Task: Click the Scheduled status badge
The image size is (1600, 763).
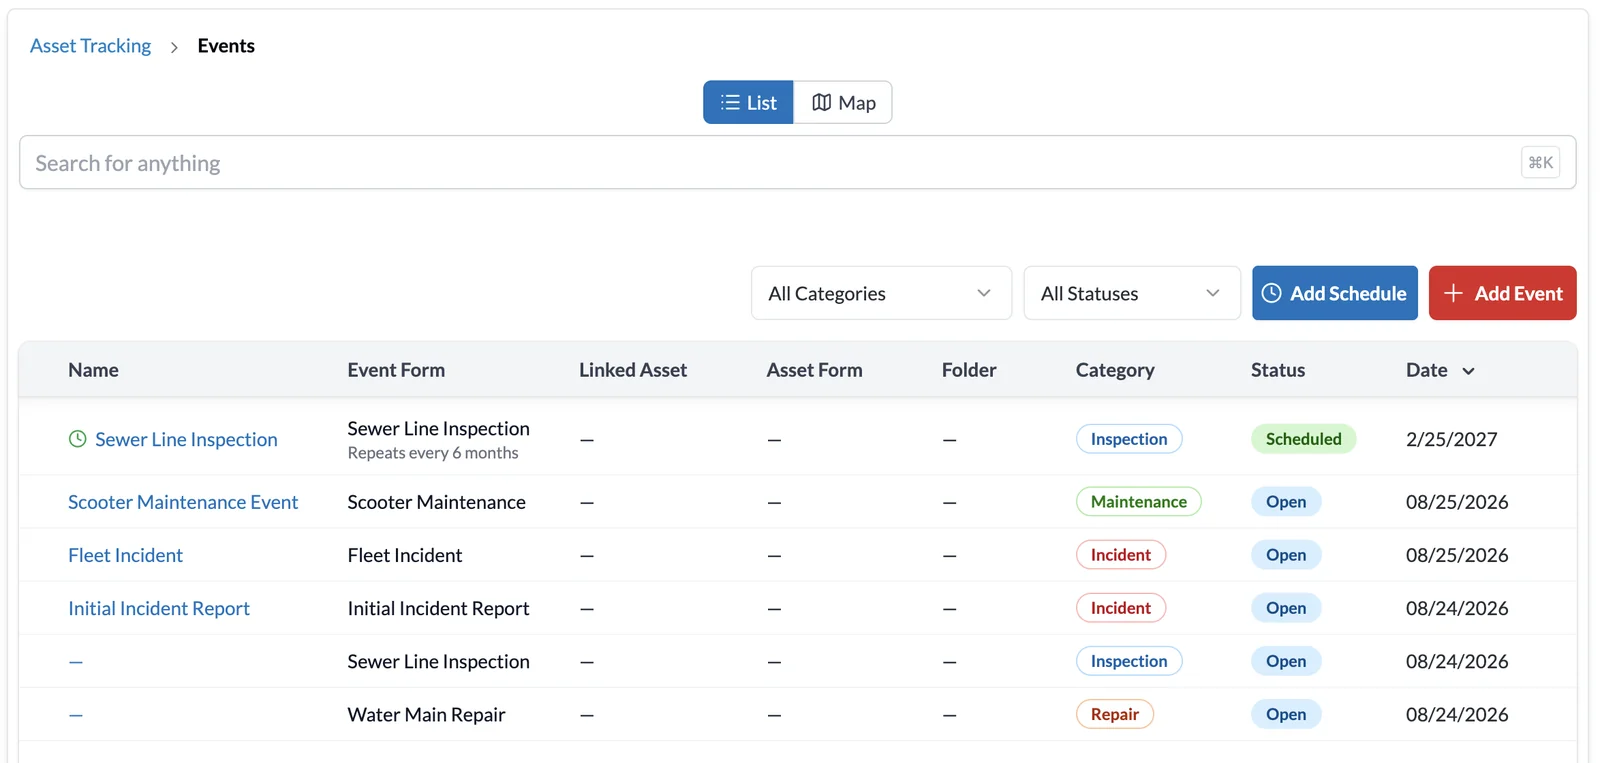Action: coord(1303,439)
